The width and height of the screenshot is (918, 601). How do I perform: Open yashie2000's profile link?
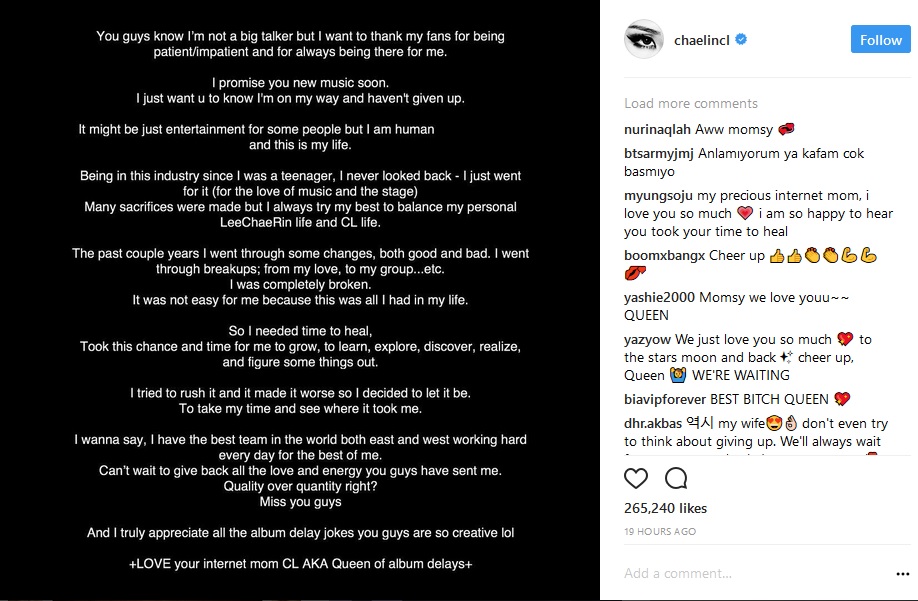point(659,298)
